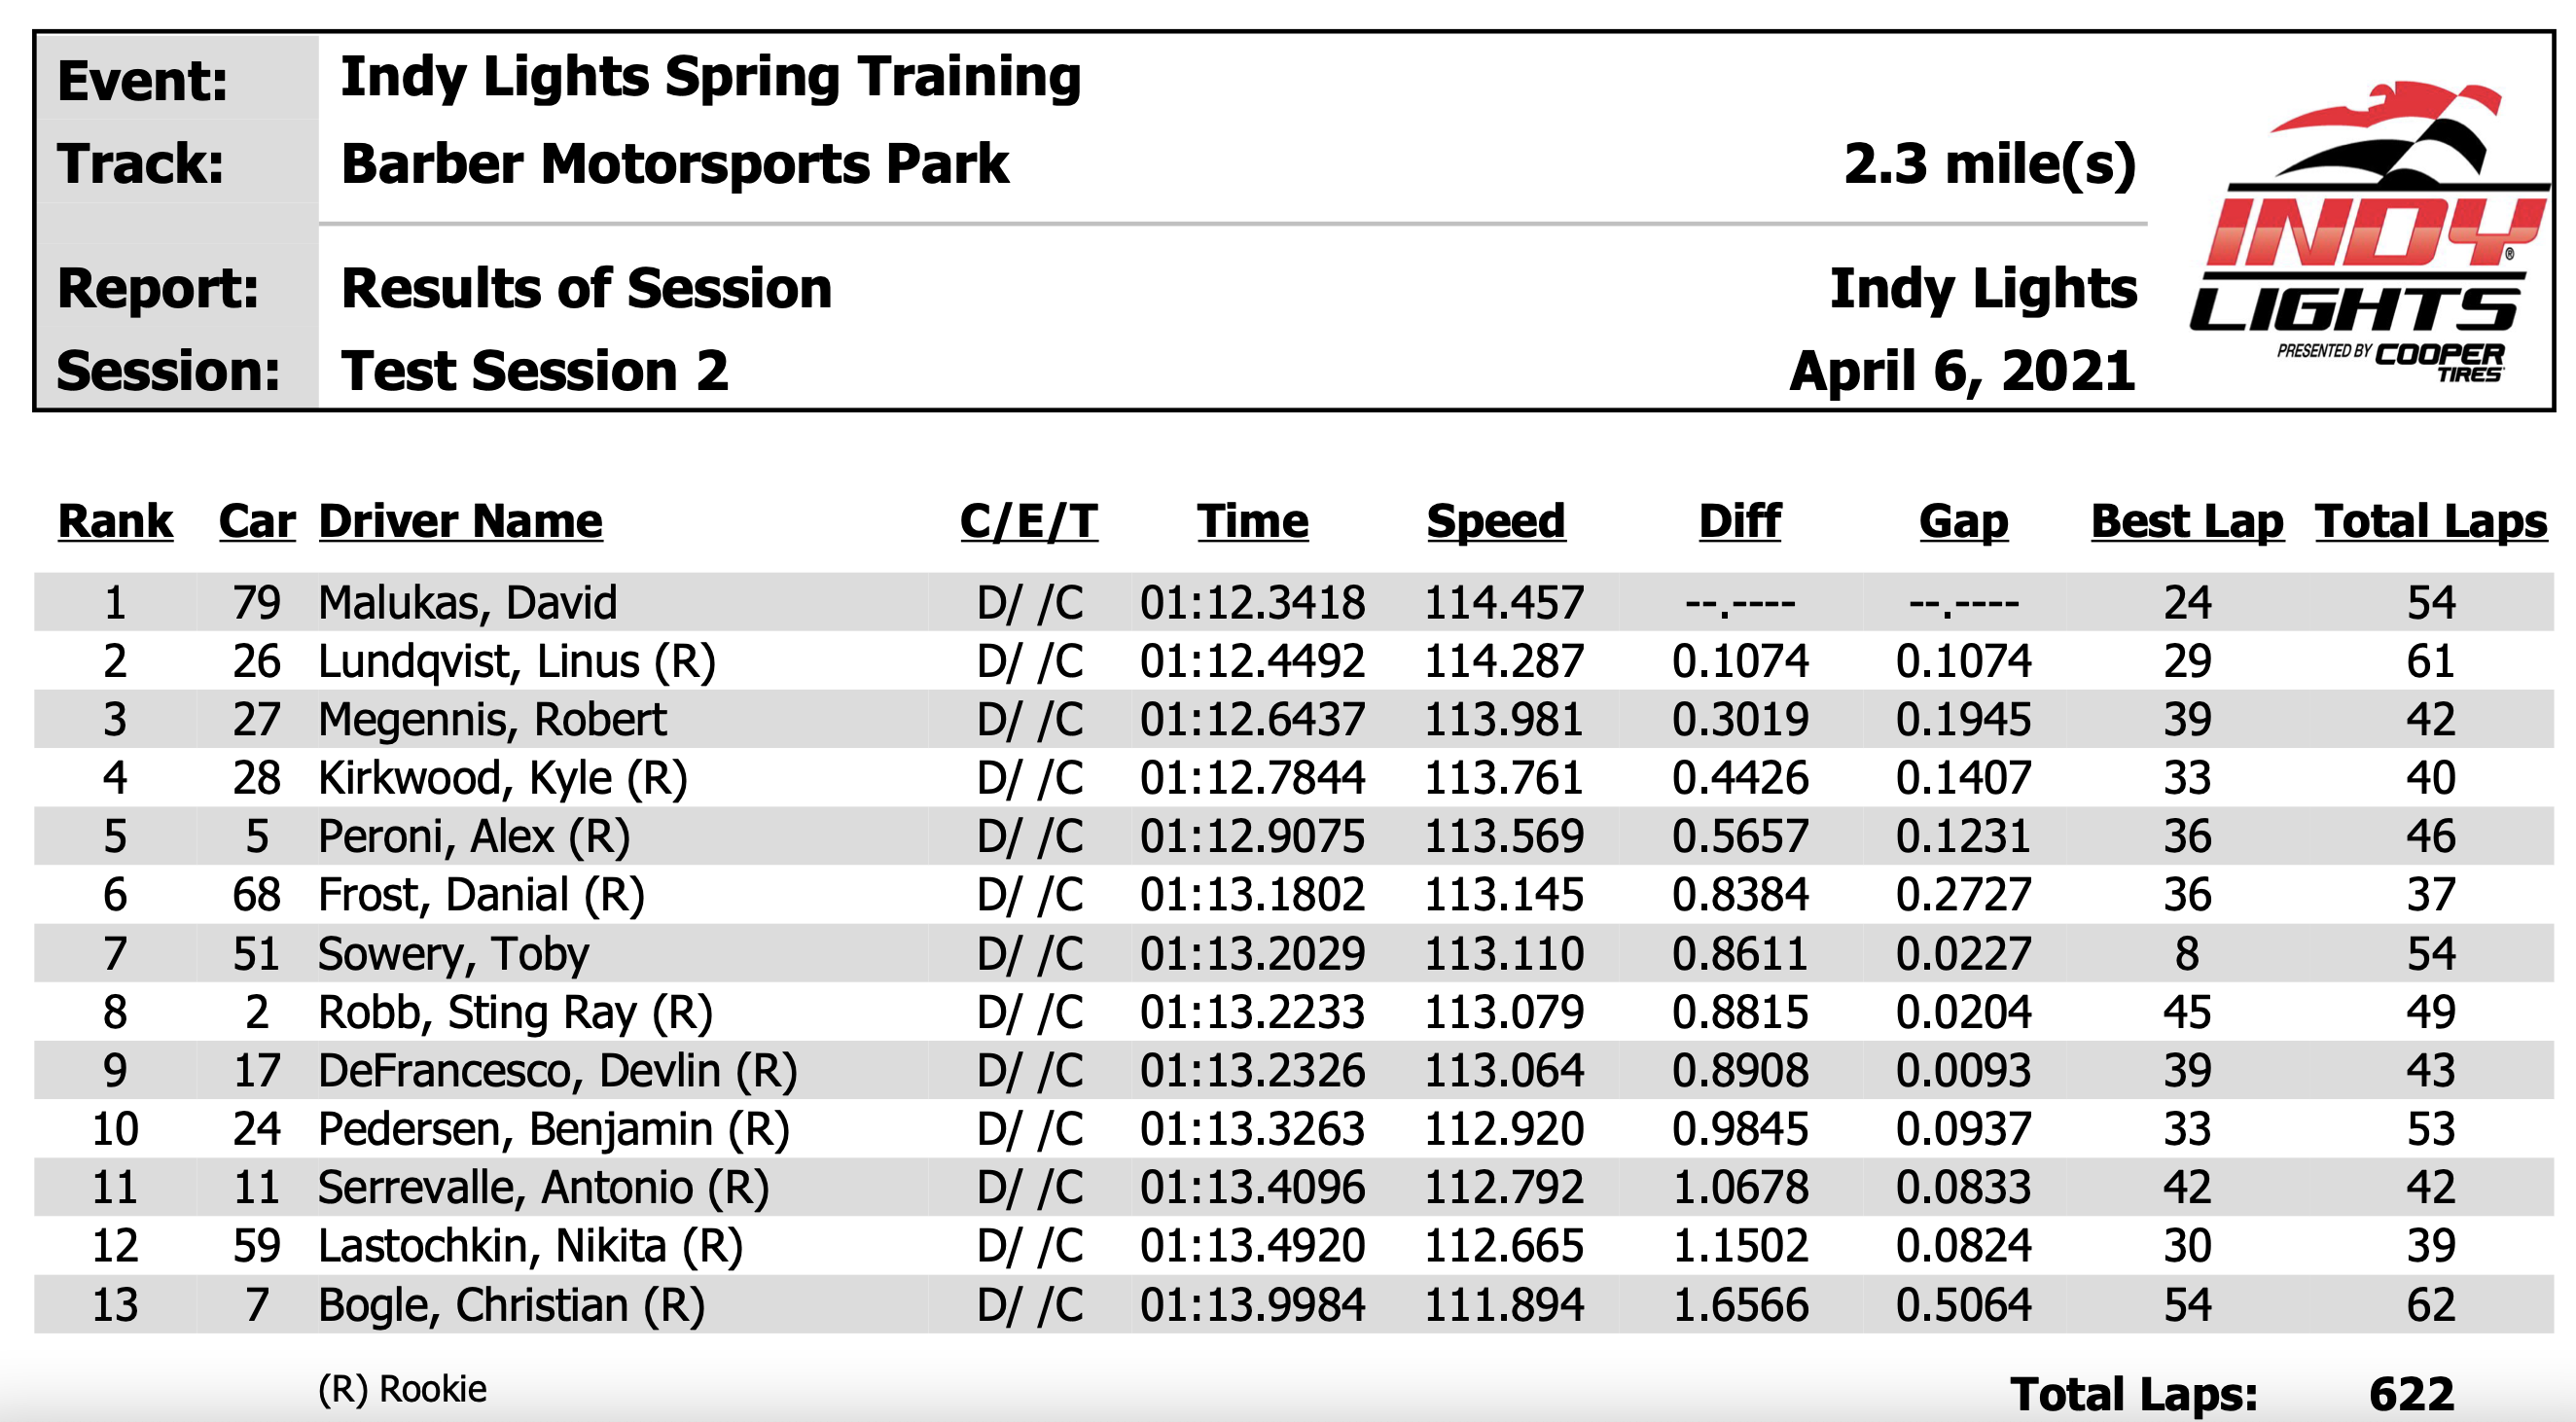Screen dimensions: 2576x1422
Task: Click Bogle, Christian (R) in last row
Action: [511, 1306]
